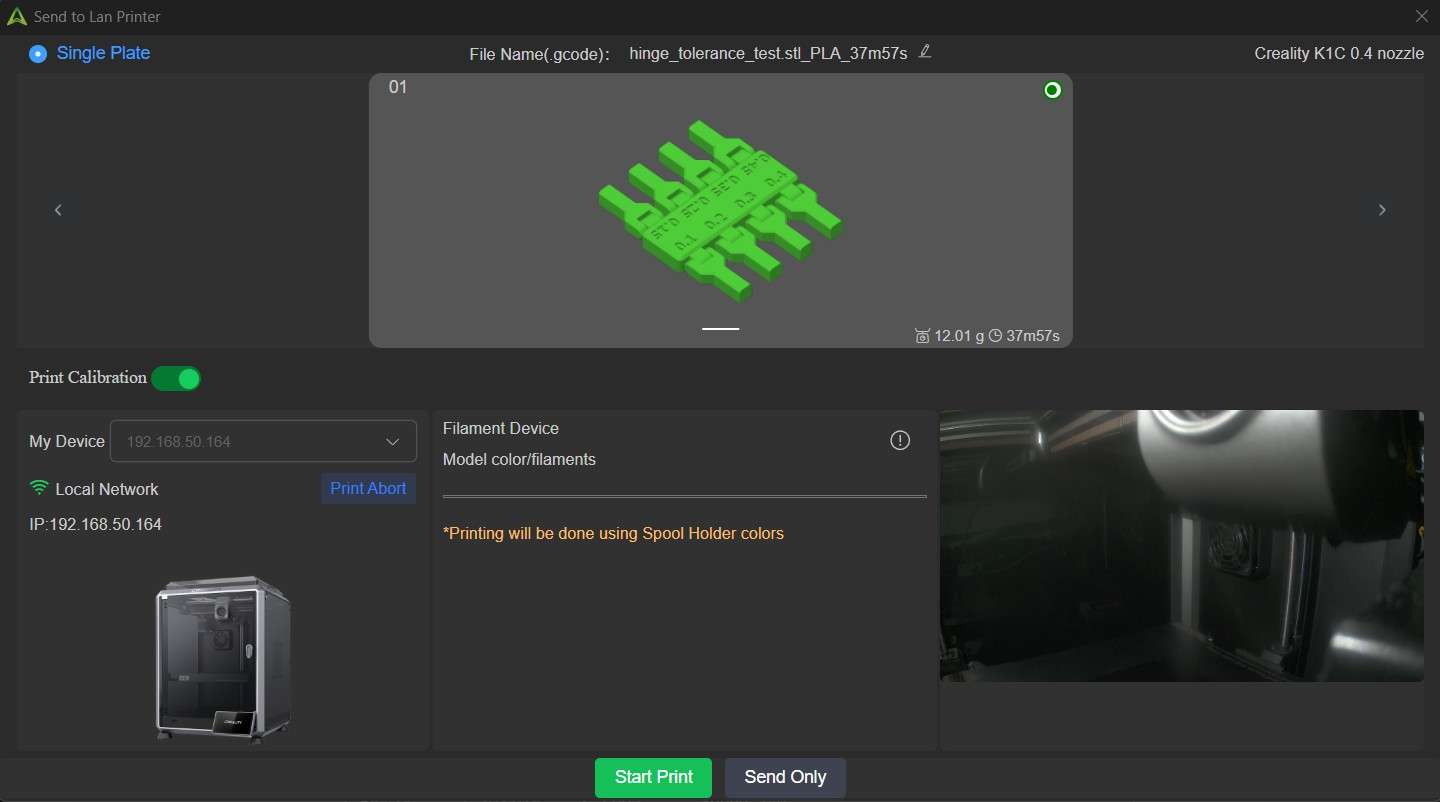Go to previous plate with left arrow

[58, 210]
